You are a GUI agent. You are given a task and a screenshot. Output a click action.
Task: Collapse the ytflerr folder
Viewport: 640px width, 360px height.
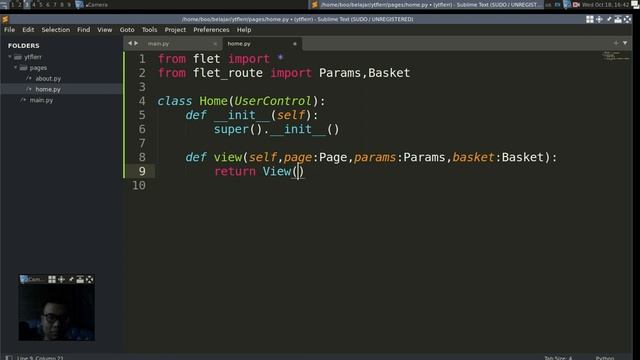10,57
